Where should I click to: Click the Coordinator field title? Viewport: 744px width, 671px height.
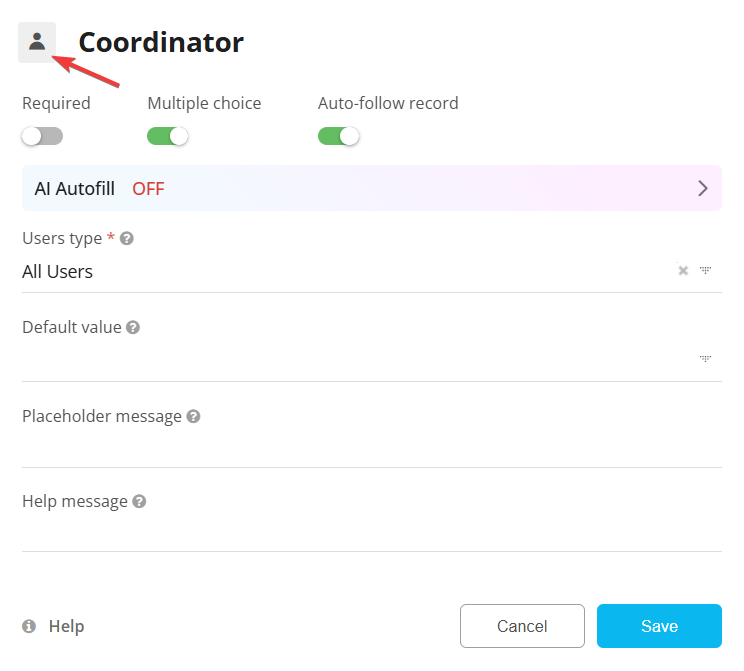[161, 42]
